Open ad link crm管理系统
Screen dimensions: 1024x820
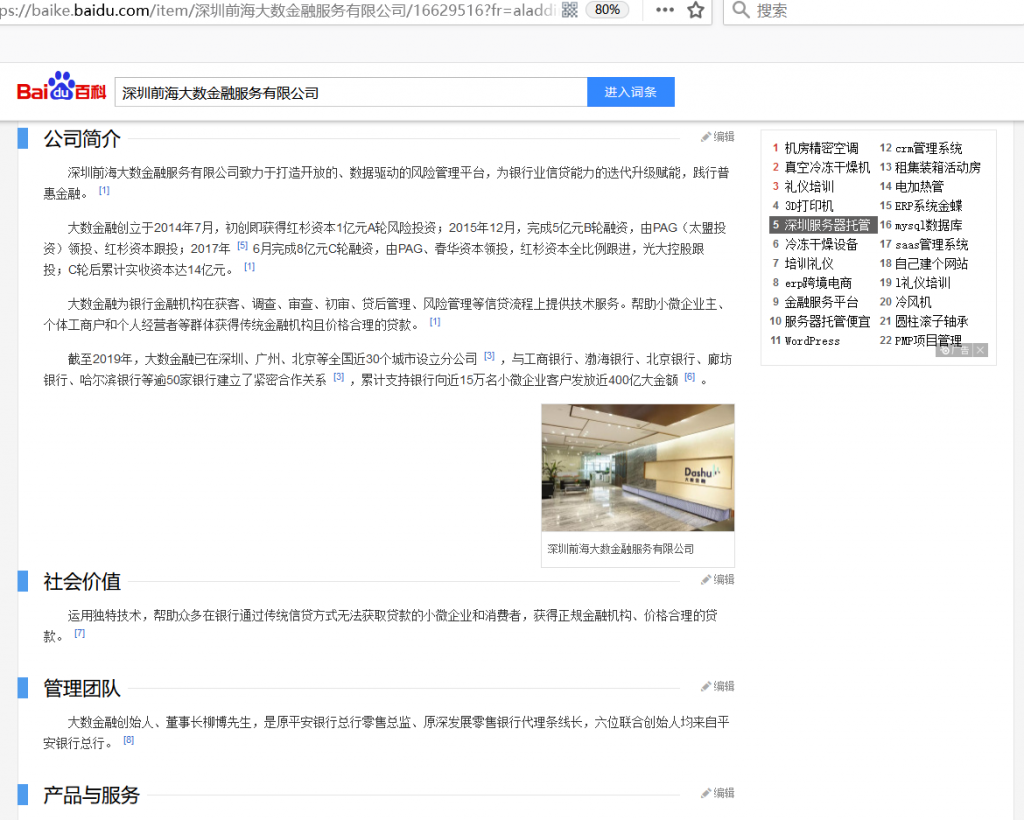click(x=928, y=148)
